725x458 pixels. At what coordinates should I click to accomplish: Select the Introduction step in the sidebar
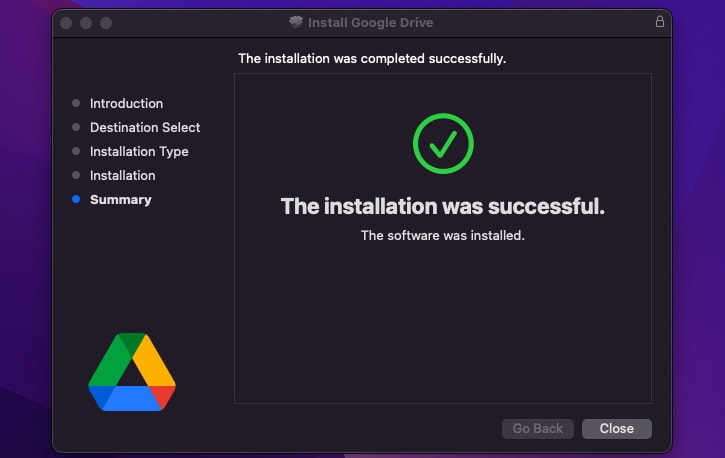(x=126, y=104)
